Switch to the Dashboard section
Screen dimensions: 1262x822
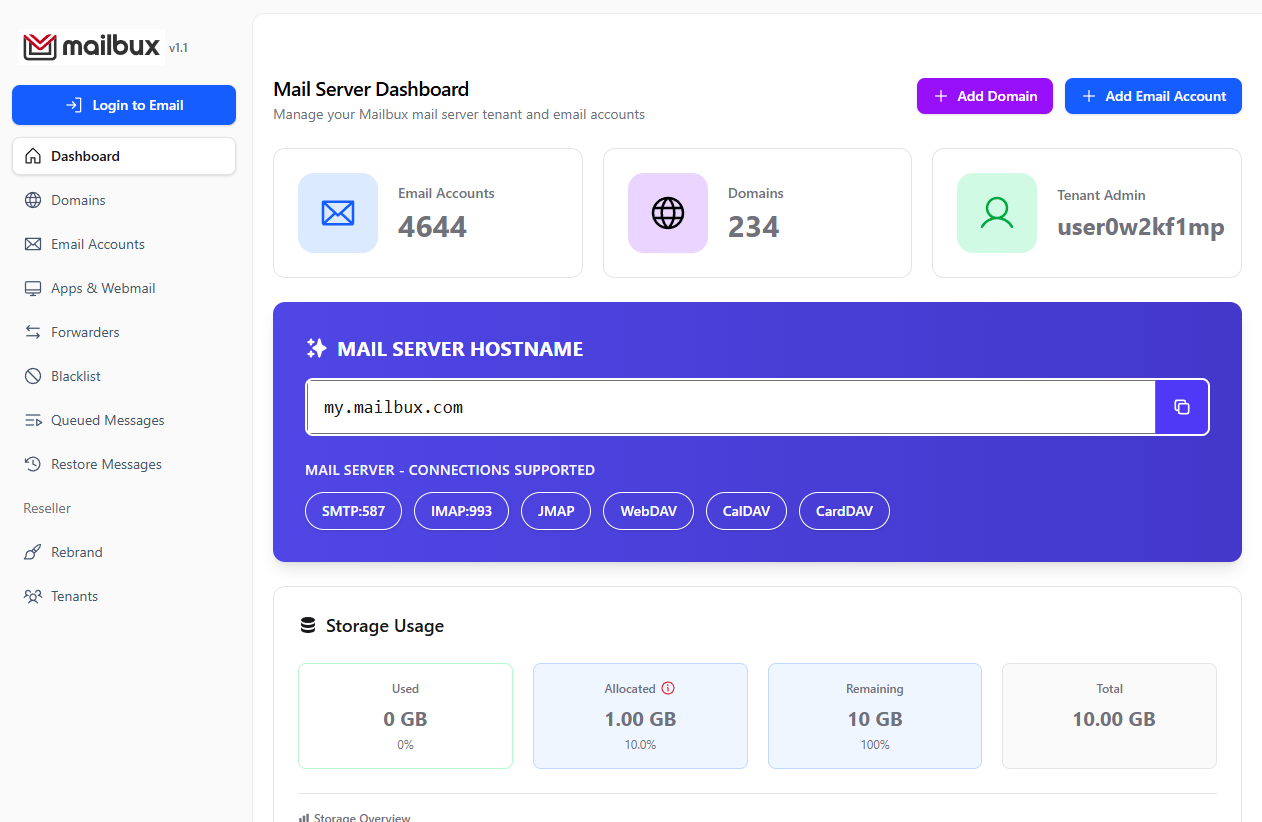coord(84,156)
